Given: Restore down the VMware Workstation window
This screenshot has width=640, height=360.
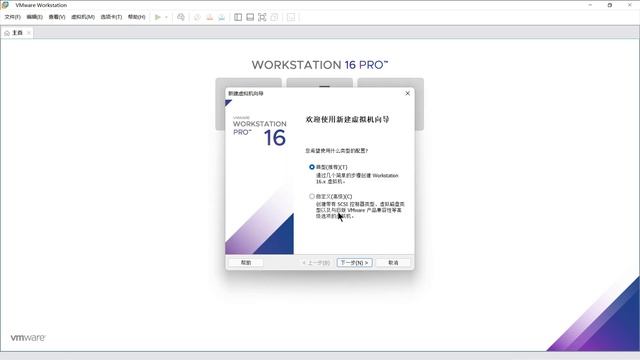Looking at the screenshot, I should 610,5.
